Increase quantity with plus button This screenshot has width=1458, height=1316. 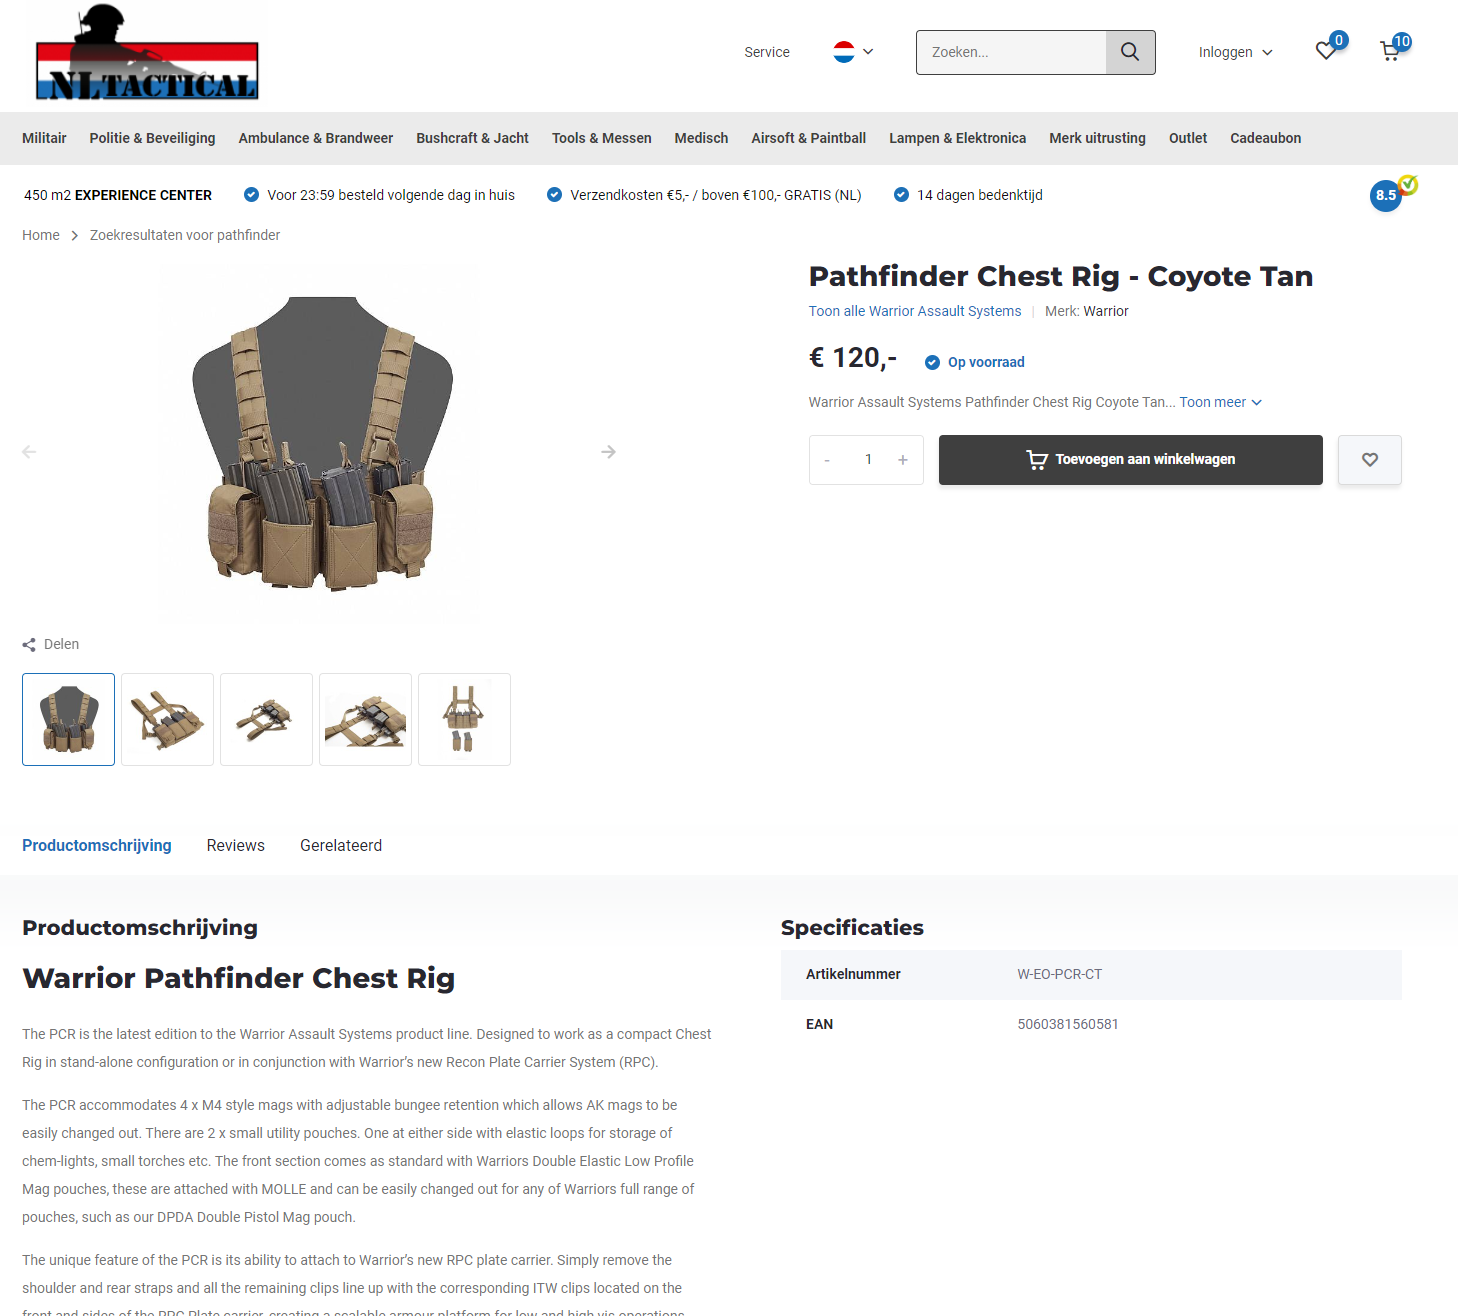[903, 460]
